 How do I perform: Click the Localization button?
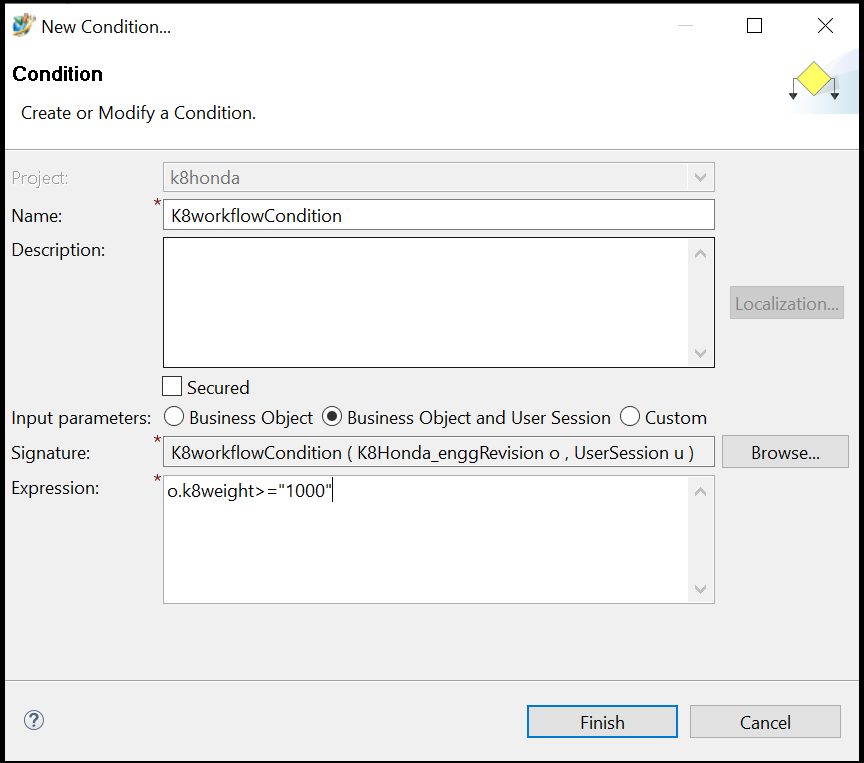786,304
